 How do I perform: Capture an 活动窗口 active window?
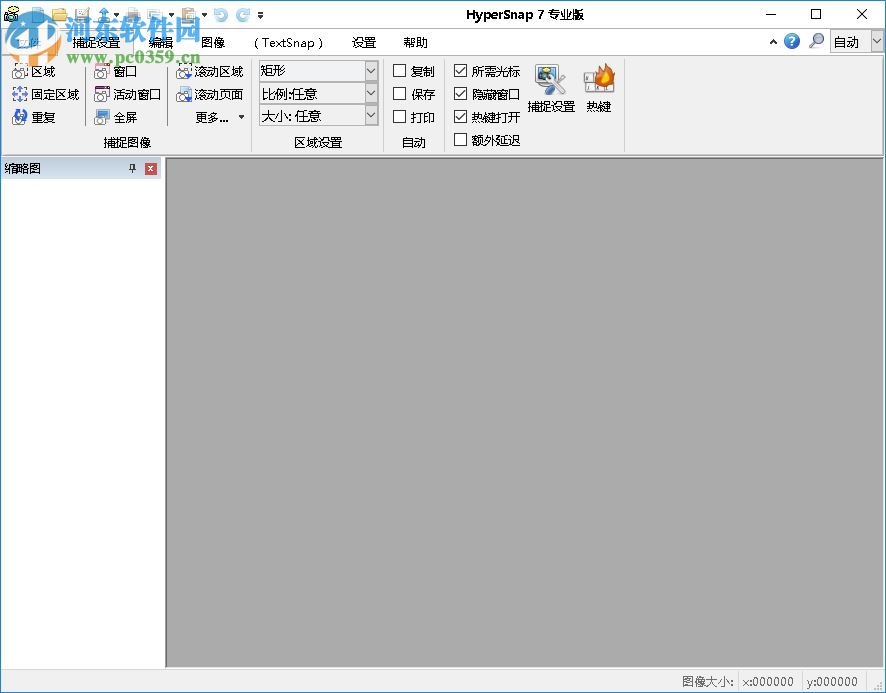click(127, 94)
